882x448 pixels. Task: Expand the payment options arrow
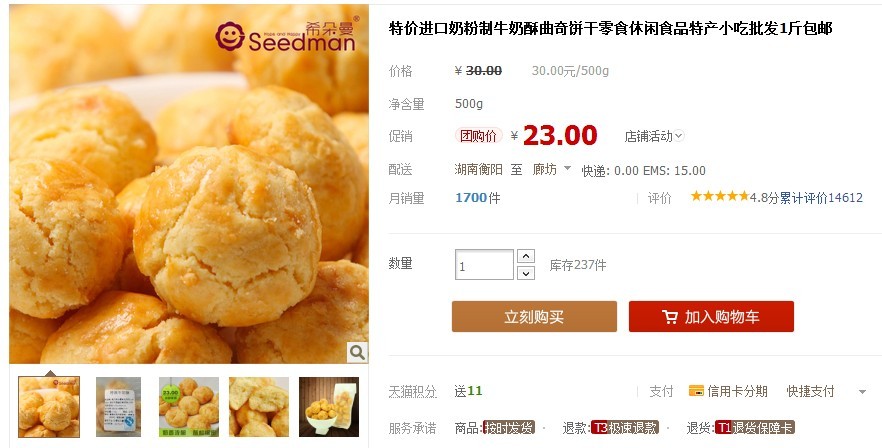[x=862, y=392]
